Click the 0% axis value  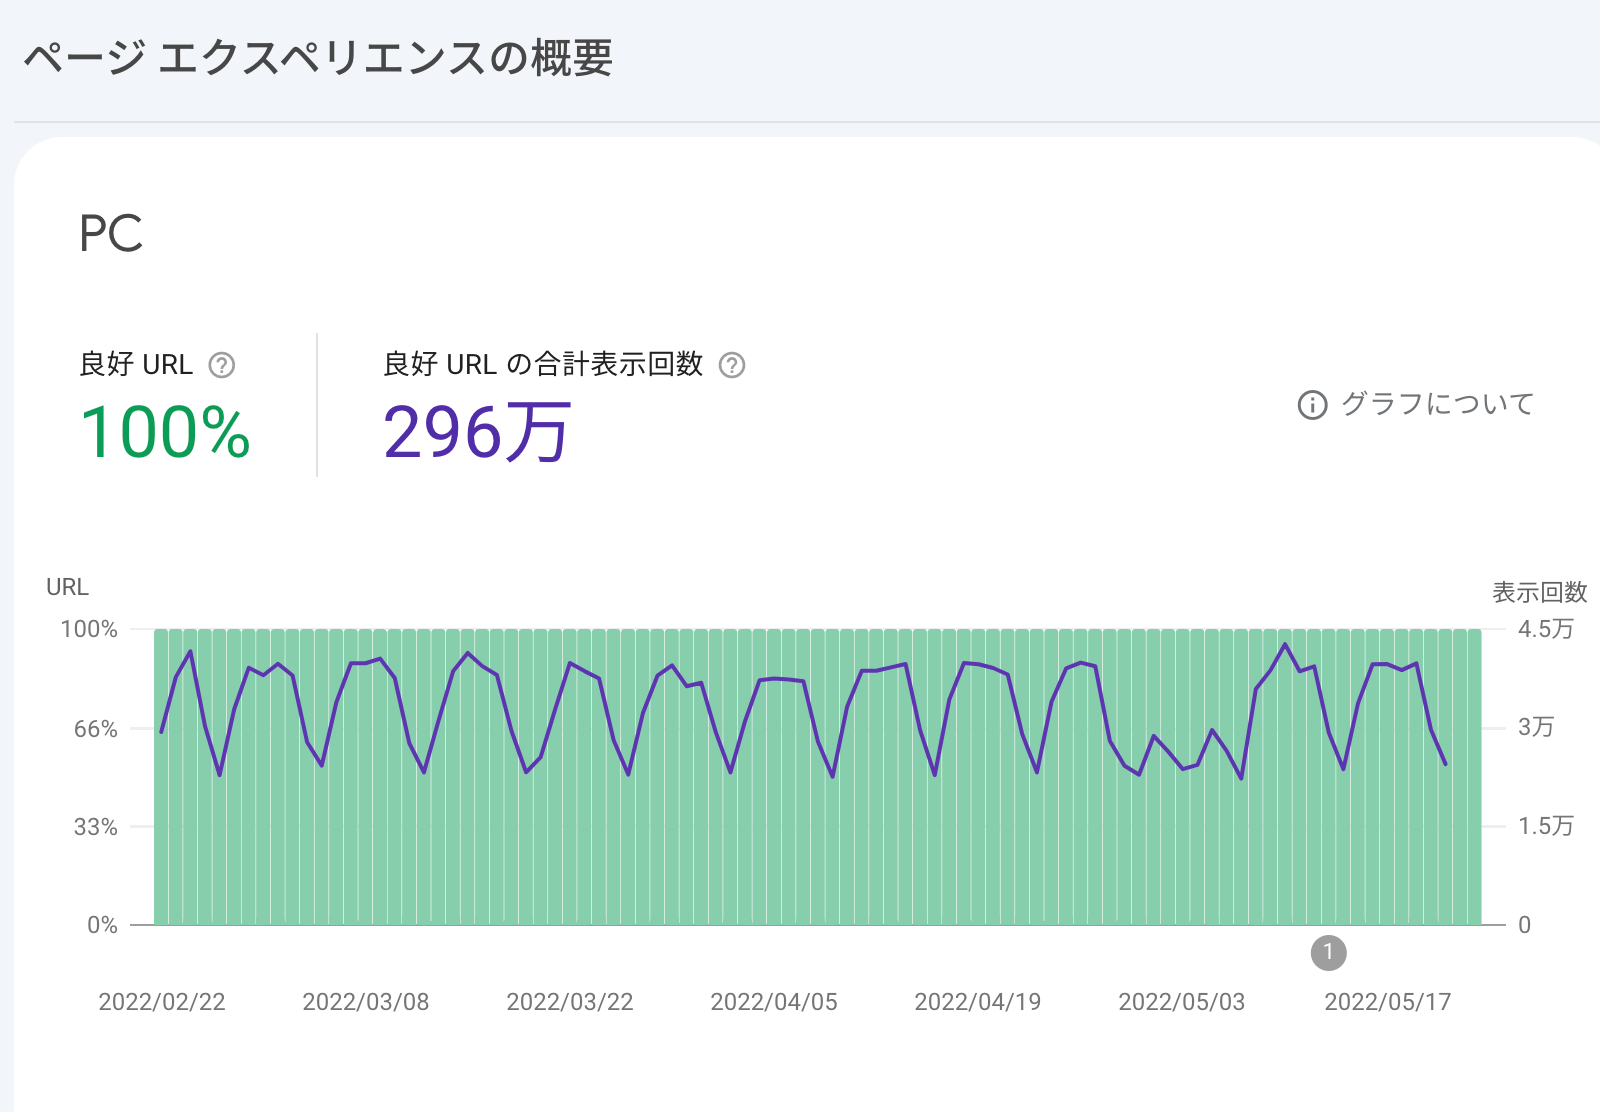(102, 925)
